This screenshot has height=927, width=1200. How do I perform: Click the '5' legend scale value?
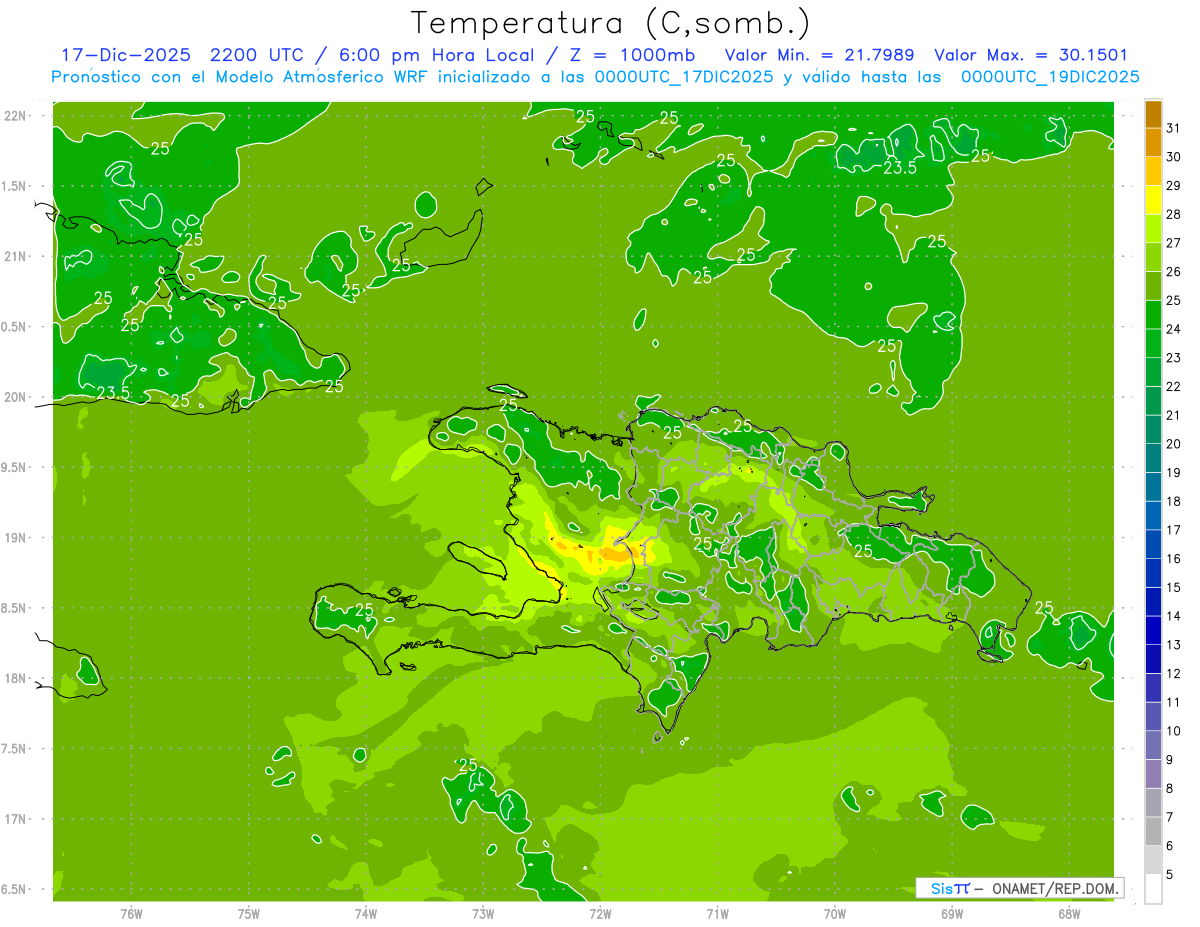point(1170,875)
